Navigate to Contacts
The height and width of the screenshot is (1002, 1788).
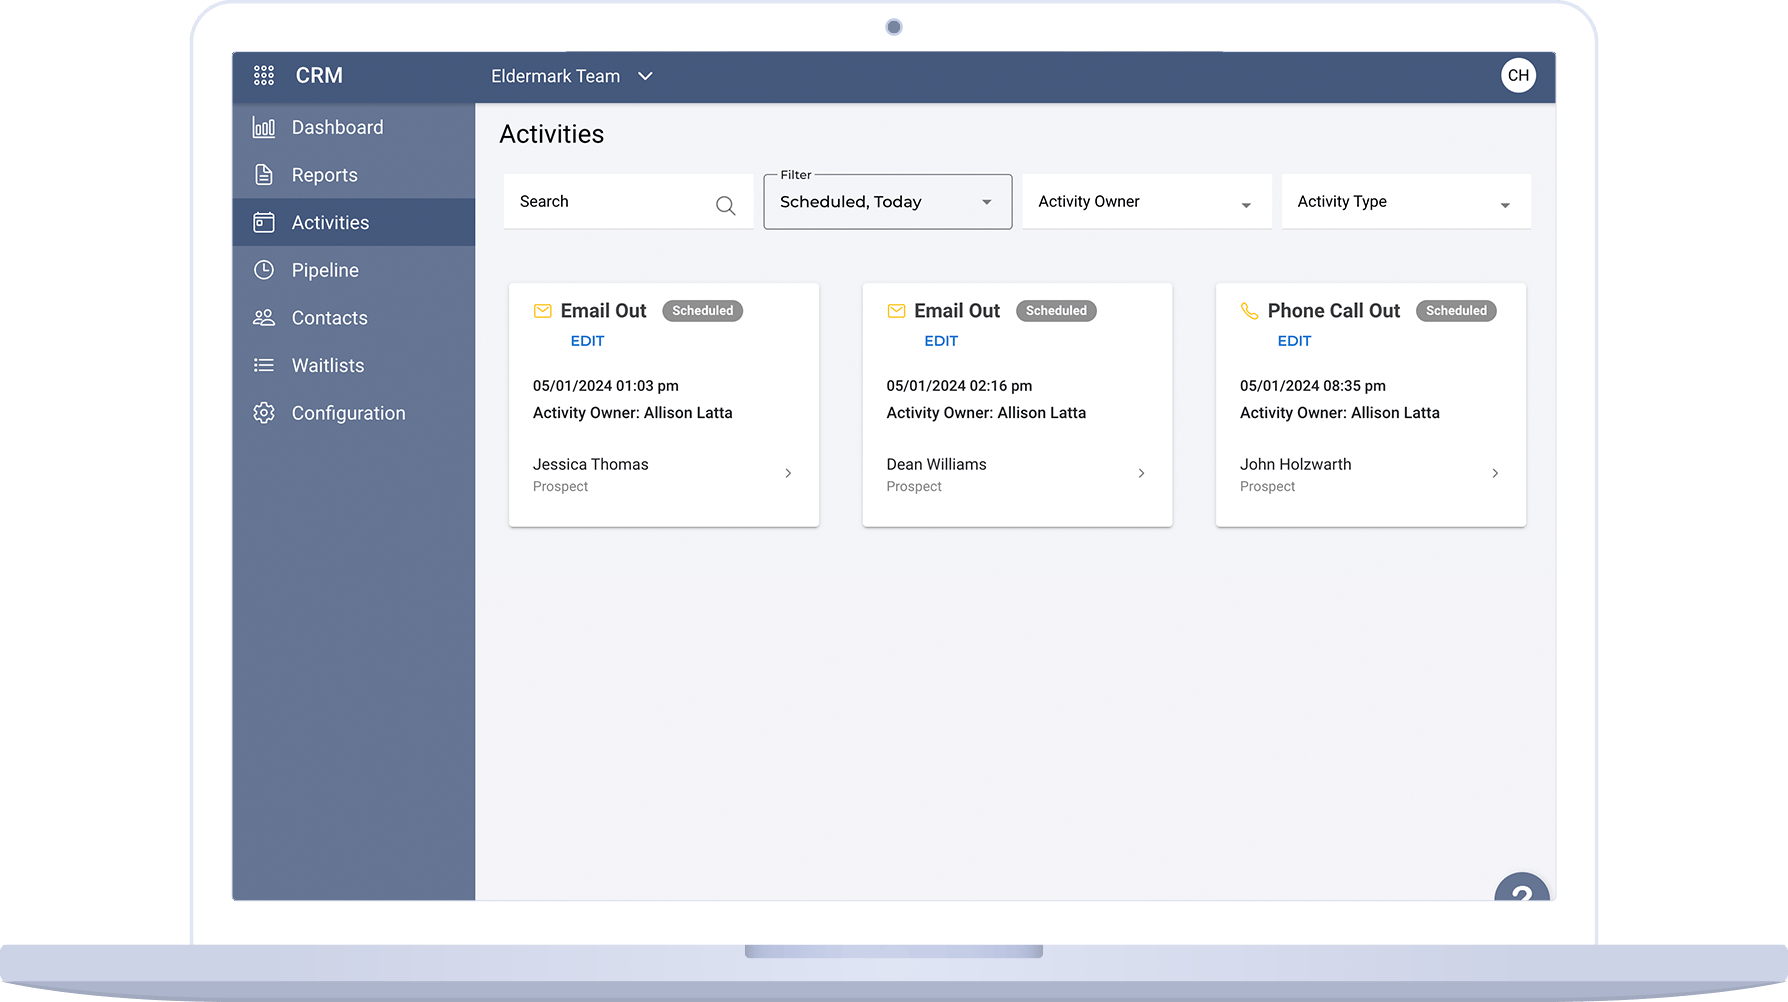point(354,318)
